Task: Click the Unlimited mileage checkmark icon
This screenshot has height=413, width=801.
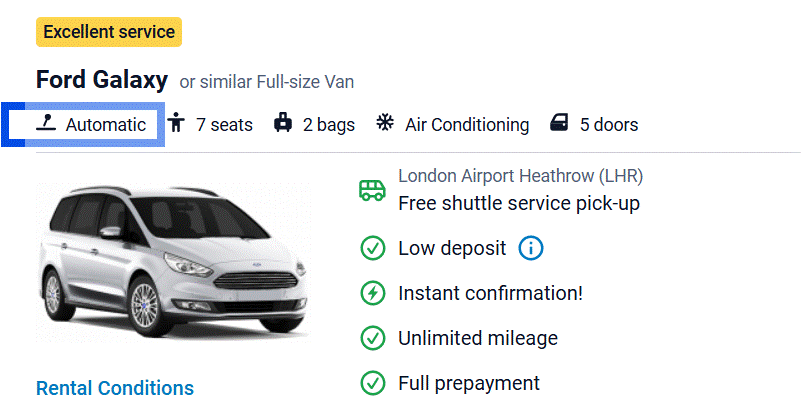Action: 372,338
